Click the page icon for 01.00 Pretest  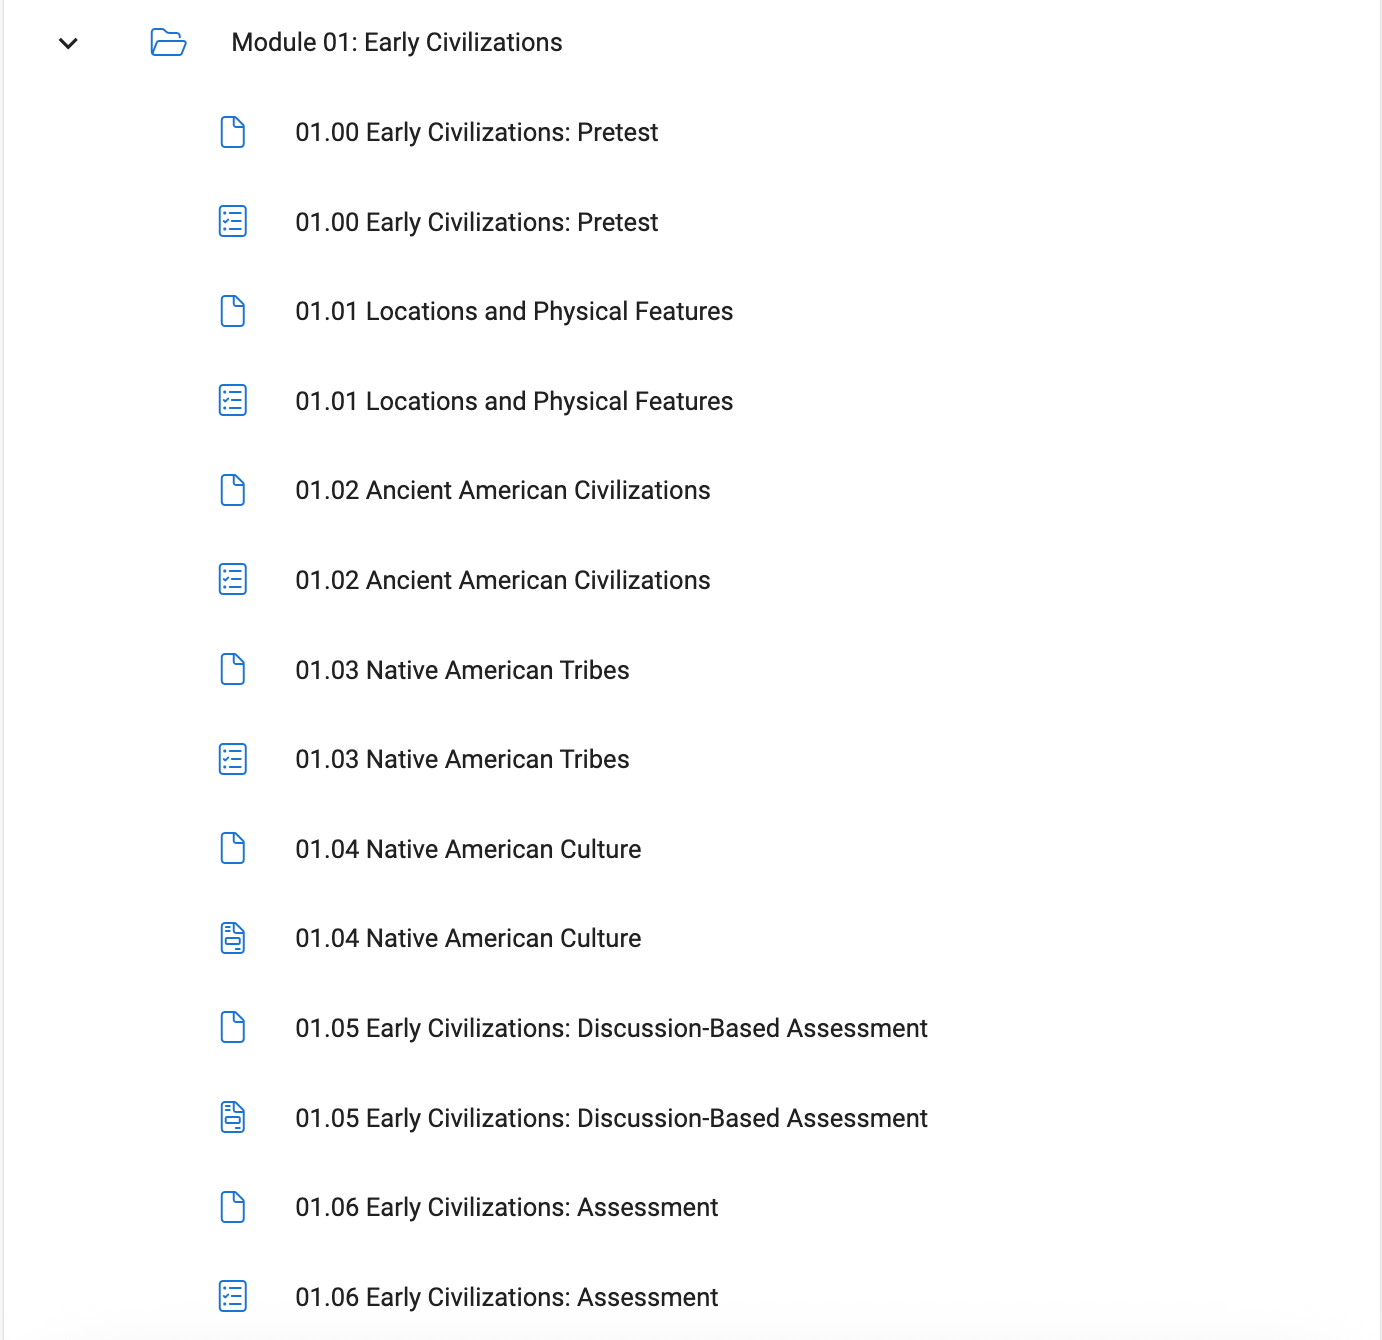[x=233, y=132]
